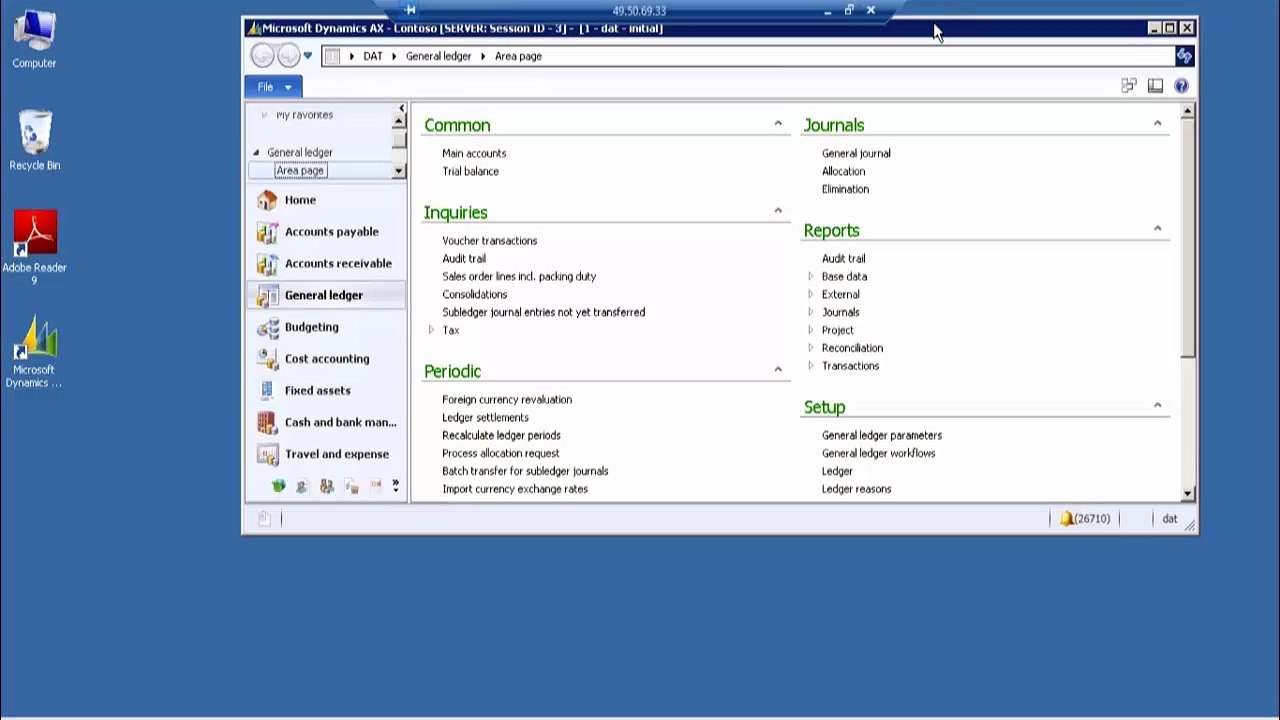
Task: Open the File menu
Action: (273, 87)
